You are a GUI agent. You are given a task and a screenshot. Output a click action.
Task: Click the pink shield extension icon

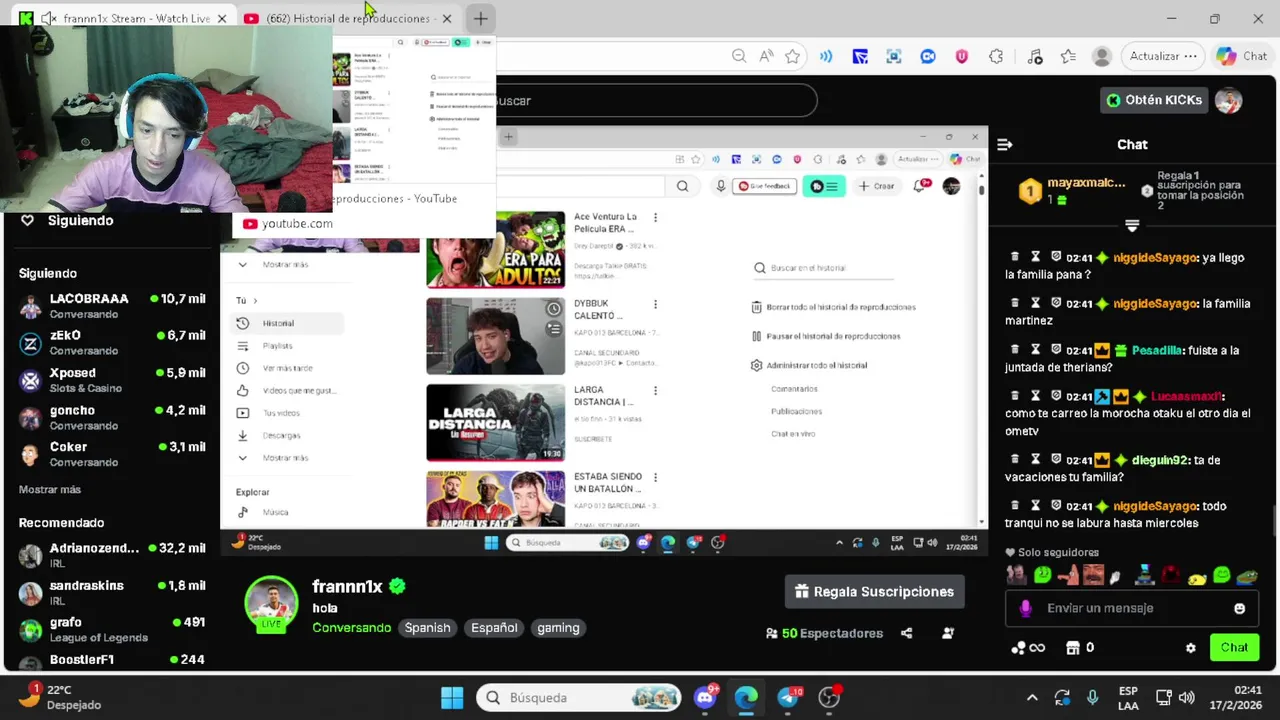[962, 56]
